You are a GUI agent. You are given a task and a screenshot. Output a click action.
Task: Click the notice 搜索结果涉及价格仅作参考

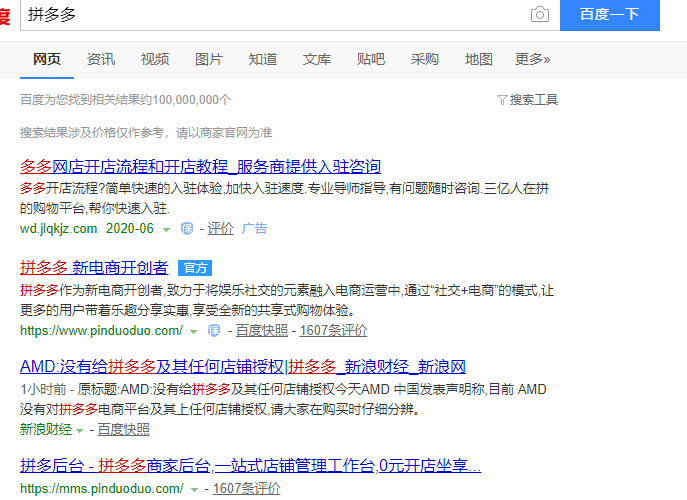tap(146, 133)
